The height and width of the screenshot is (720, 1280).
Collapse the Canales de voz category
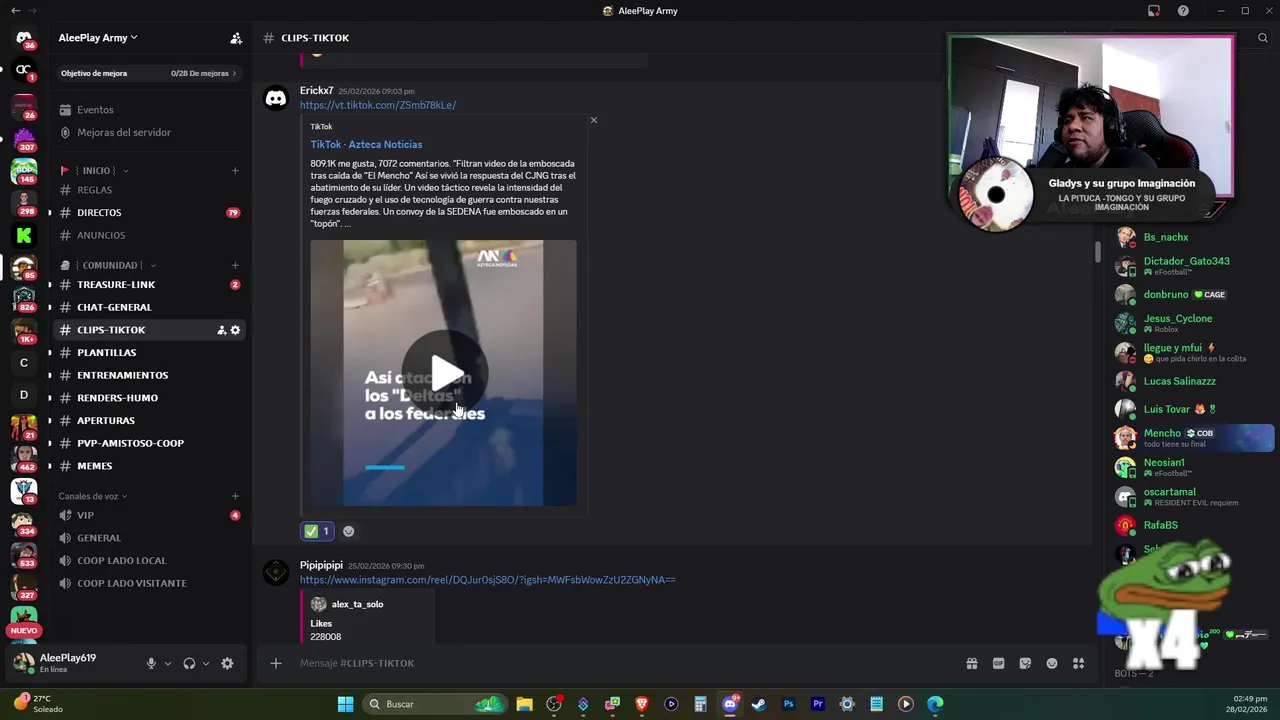(93, 496)
